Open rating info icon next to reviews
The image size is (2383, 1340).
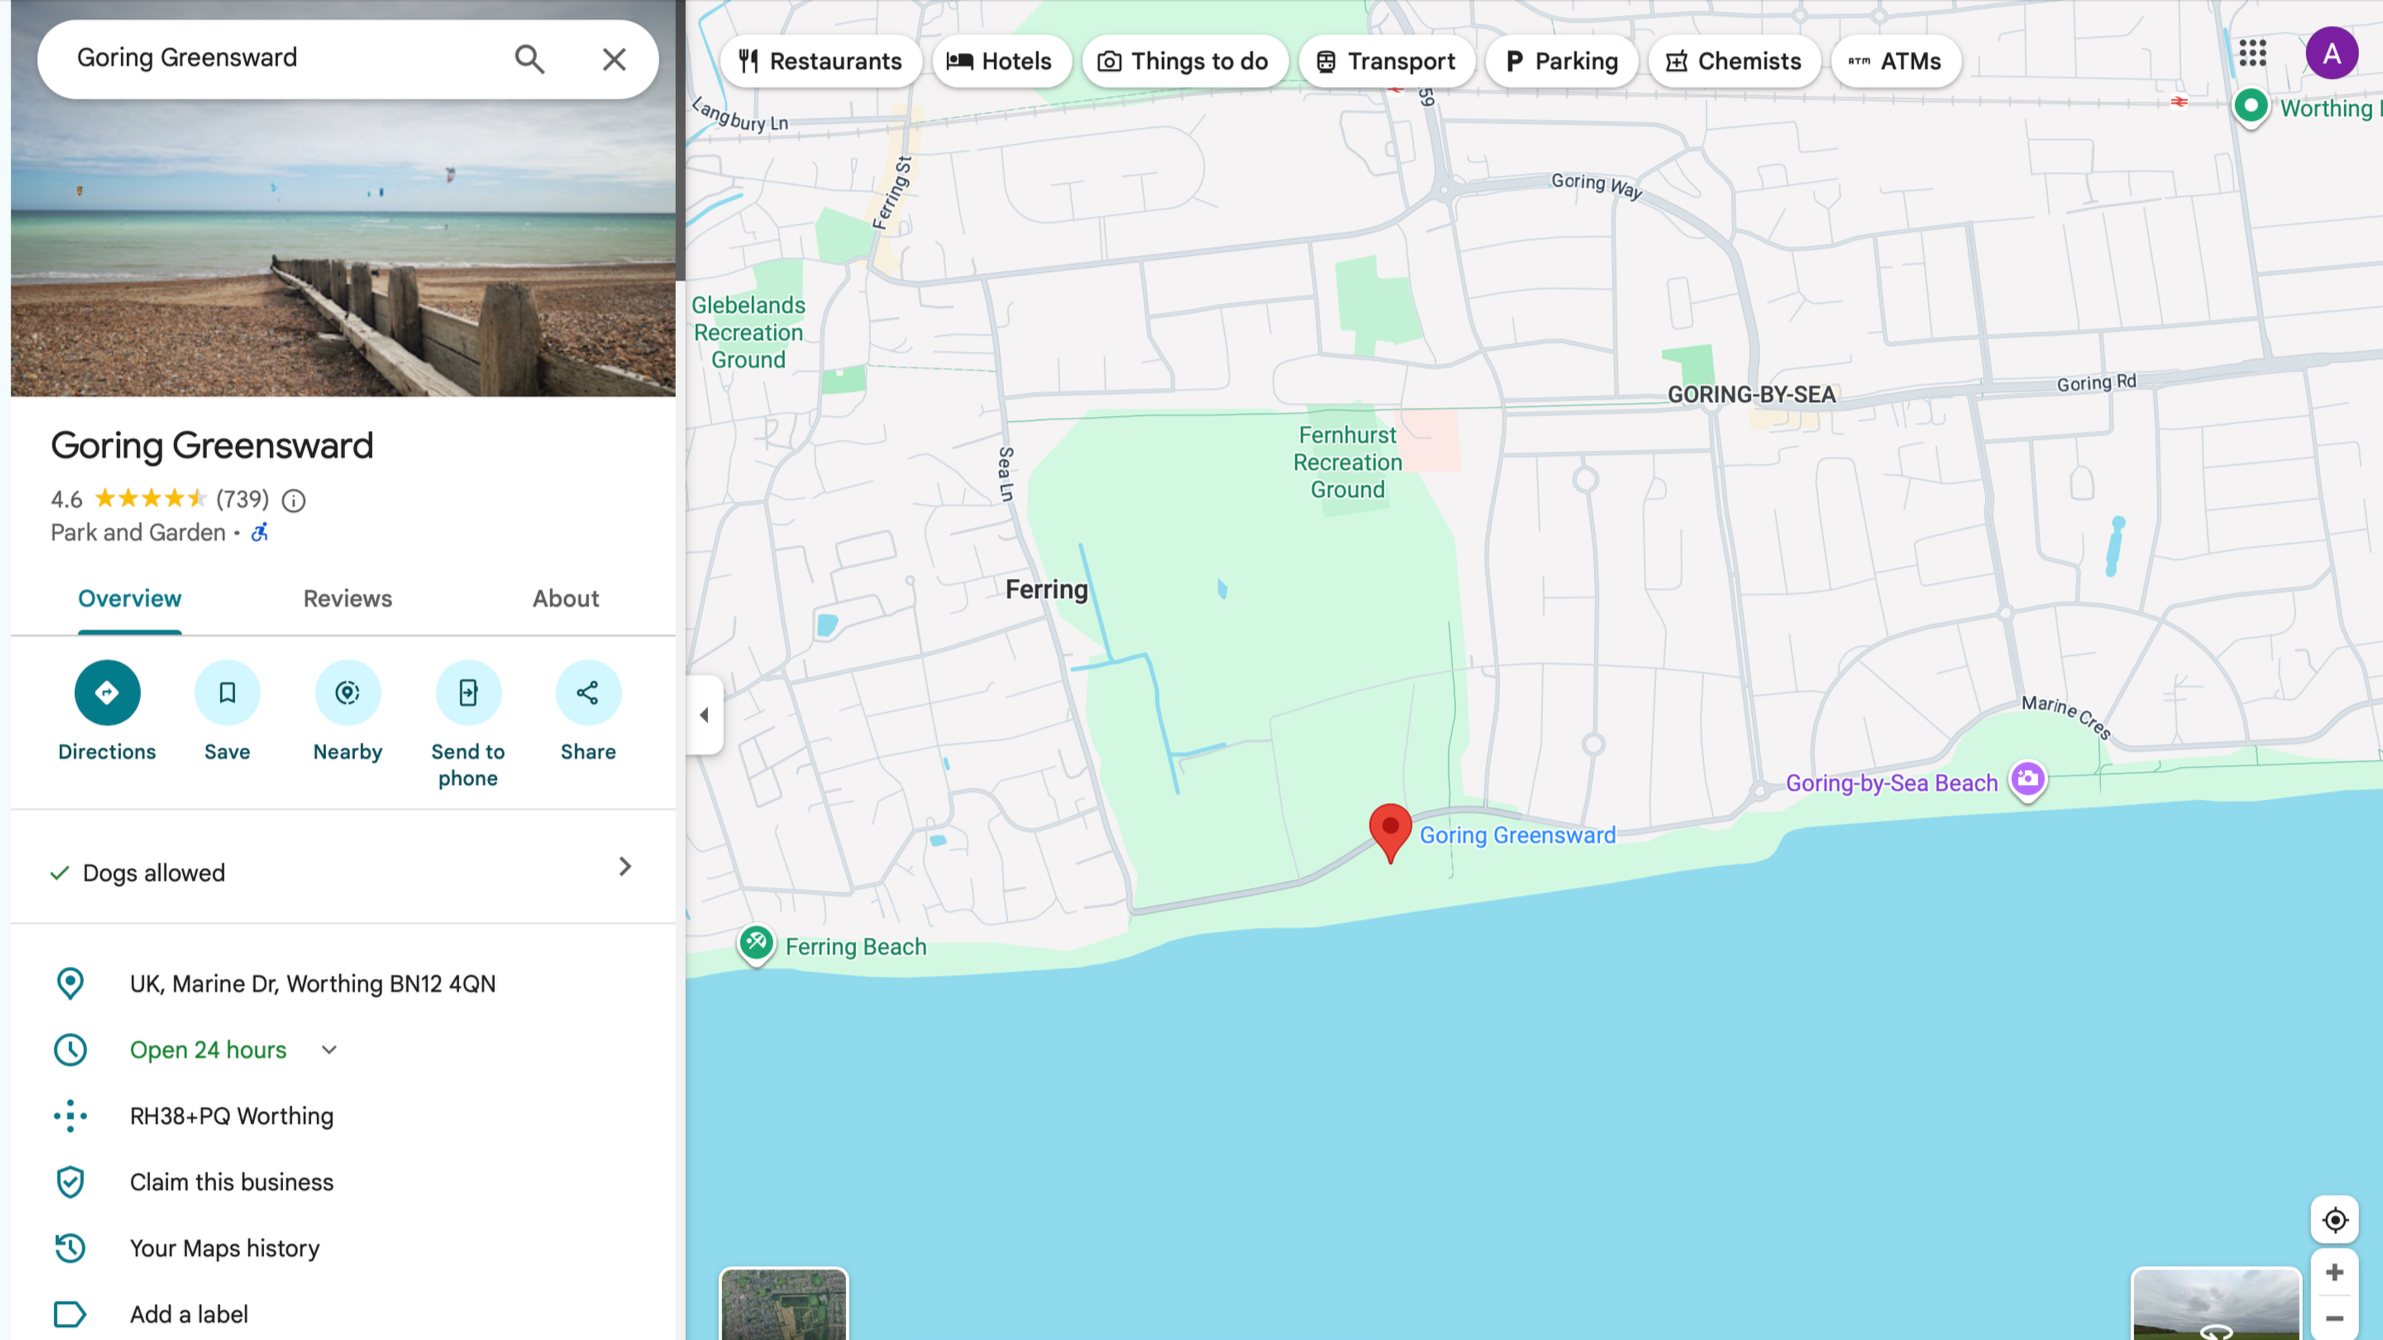pos(294,500)
